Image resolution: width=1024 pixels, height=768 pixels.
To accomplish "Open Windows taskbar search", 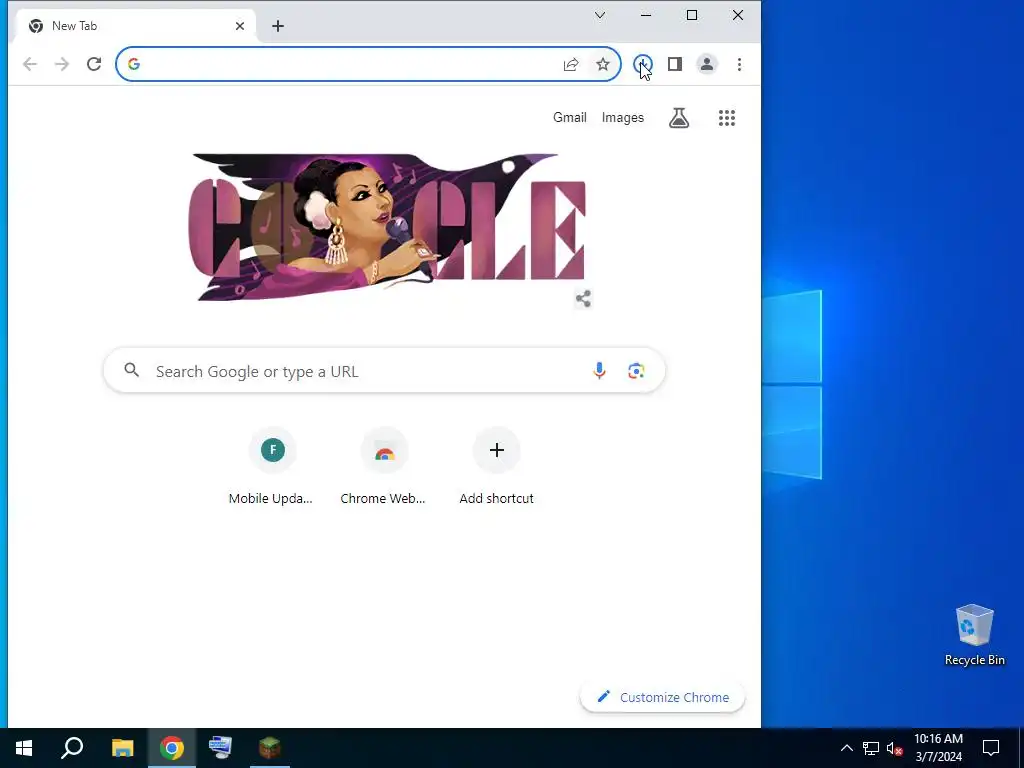I will 72,748.
